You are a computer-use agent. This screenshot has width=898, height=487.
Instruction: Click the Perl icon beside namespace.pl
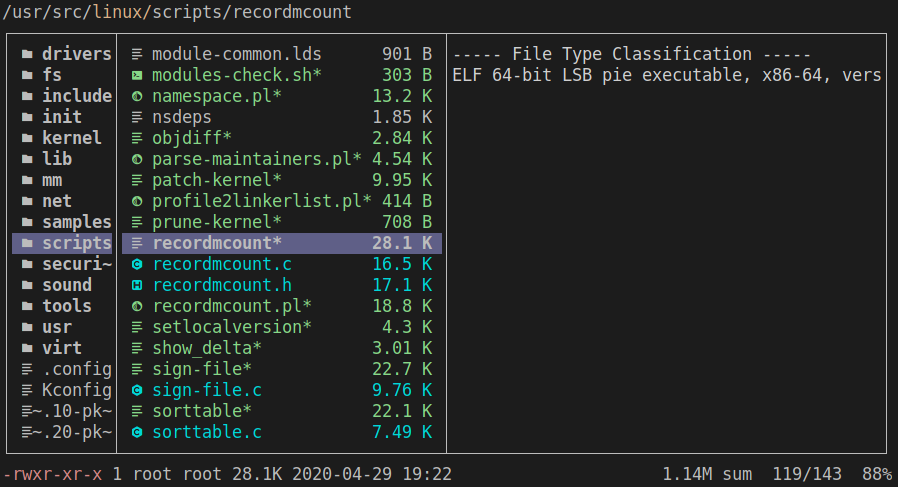tap(137, 96)
